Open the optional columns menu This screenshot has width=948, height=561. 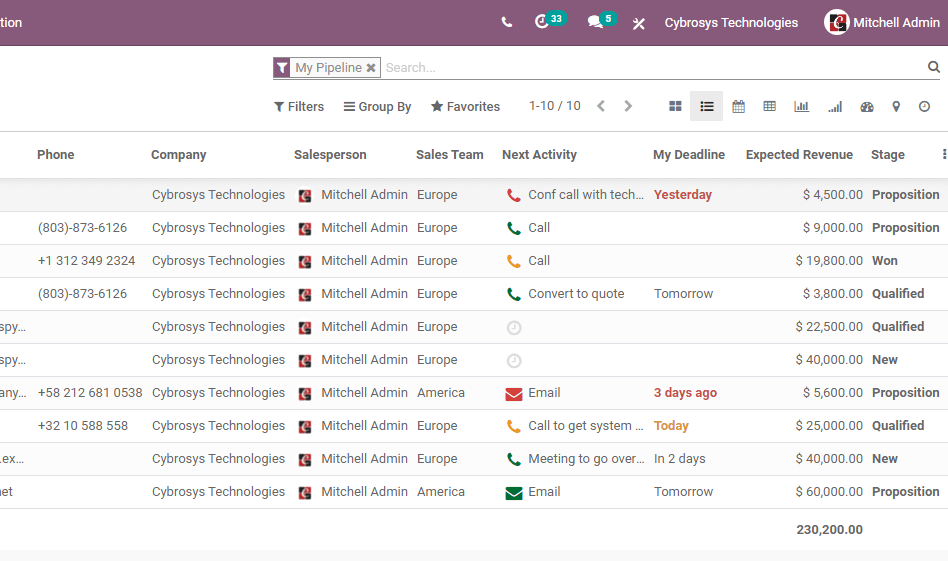944,155
